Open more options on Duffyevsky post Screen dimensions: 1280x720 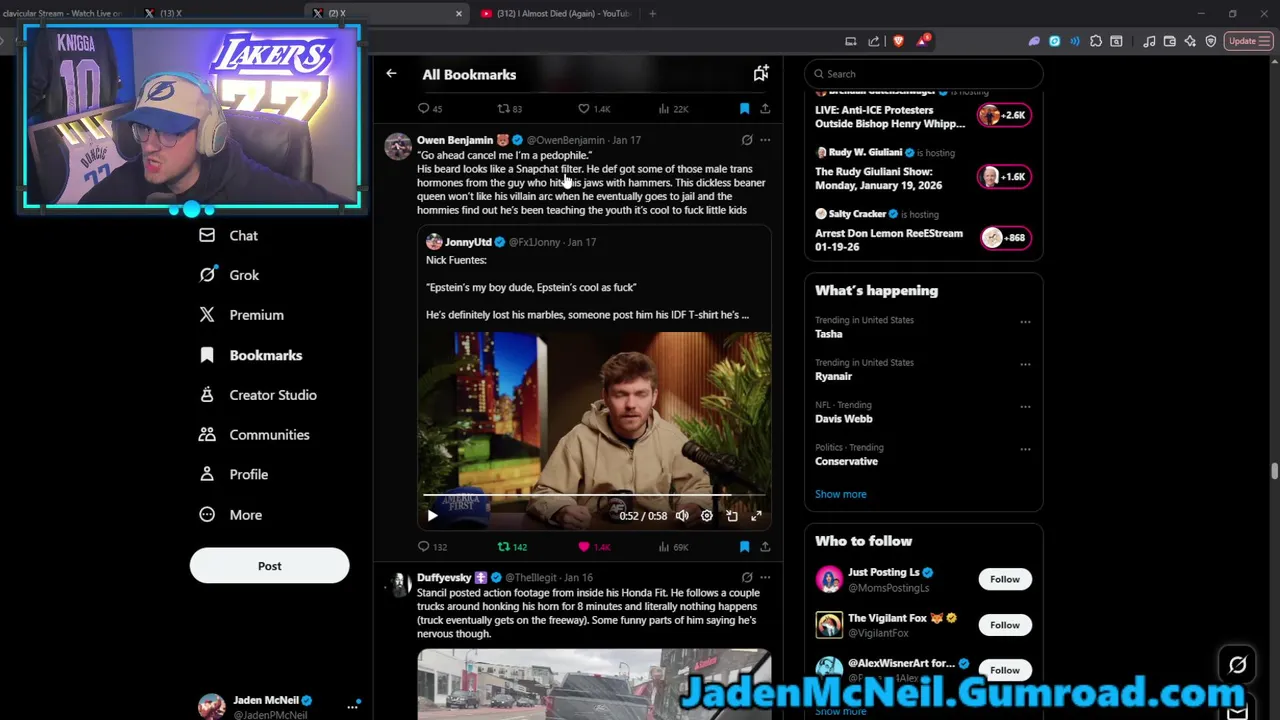coord(765,577)
